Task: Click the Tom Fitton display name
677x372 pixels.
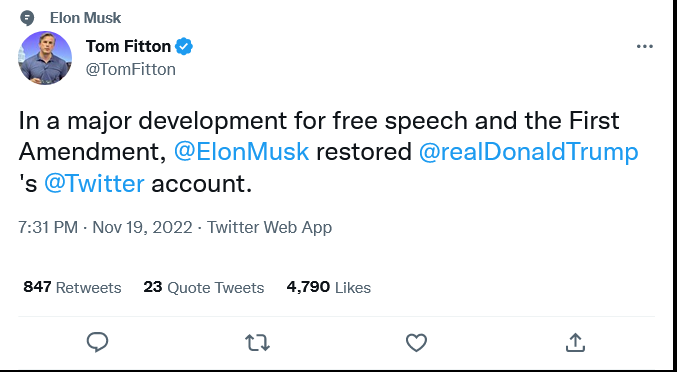Action: (128, 46)
